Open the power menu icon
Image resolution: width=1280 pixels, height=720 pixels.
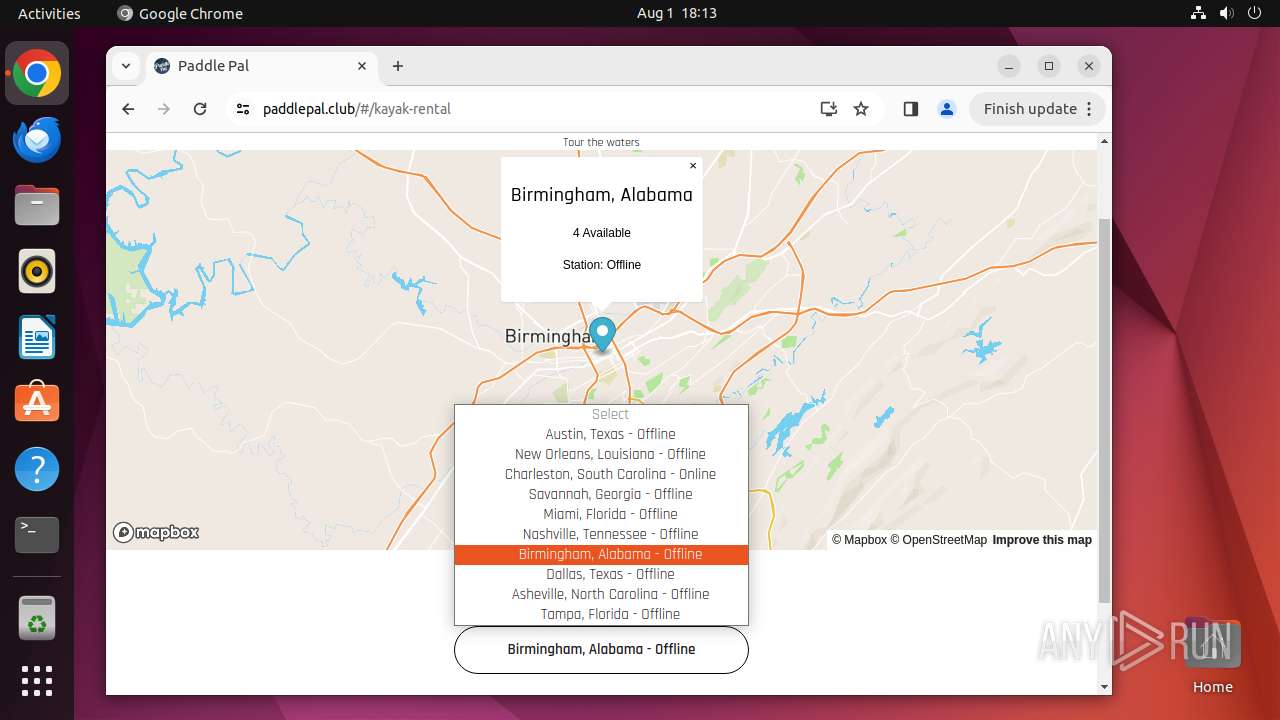coord(1255,13)
